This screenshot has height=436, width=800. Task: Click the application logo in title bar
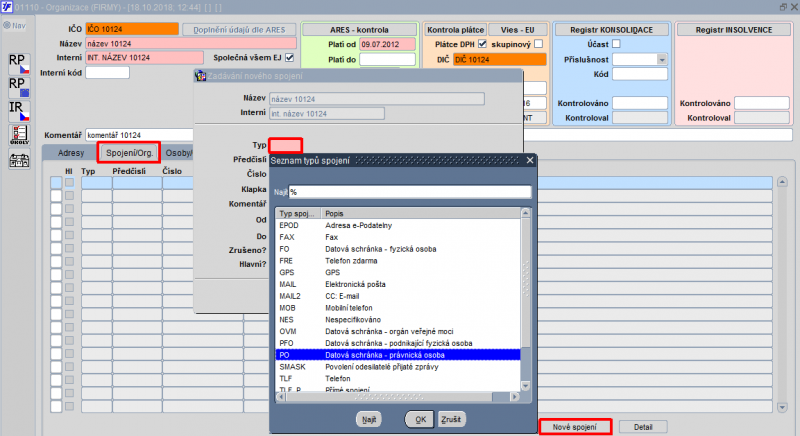pyautogui.click(x=7, y=7)
